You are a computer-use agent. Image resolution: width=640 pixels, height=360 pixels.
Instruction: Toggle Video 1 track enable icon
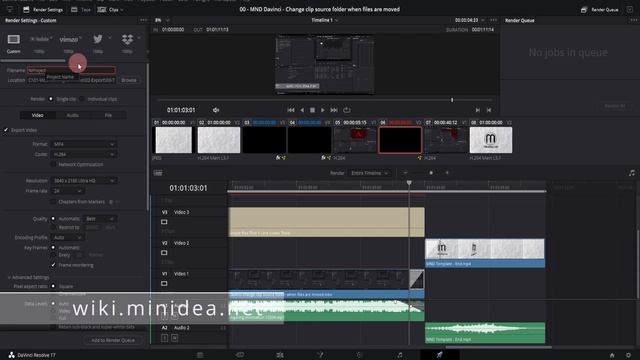[164, 283]
